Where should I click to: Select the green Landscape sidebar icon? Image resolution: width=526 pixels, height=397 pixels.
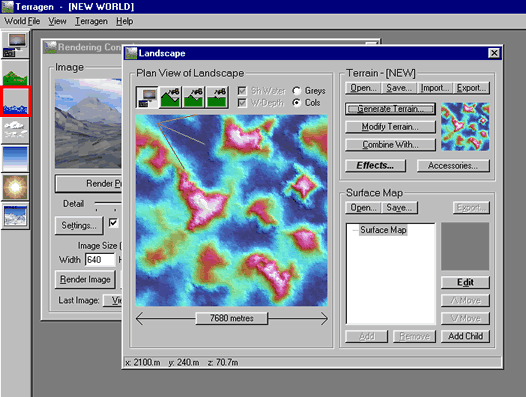(15, 73)
